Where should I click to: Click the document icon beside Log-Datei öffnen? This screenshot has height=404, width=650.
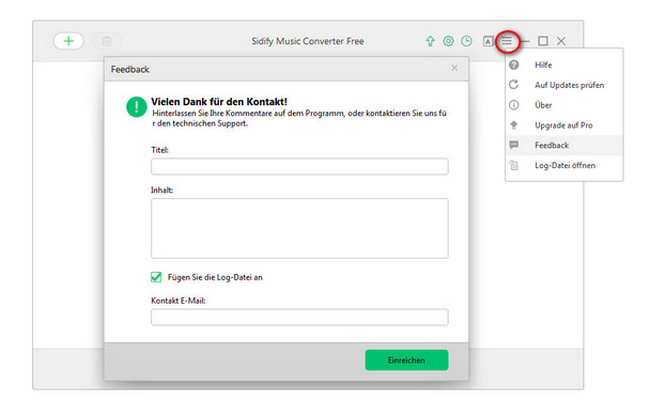point(514,165)
